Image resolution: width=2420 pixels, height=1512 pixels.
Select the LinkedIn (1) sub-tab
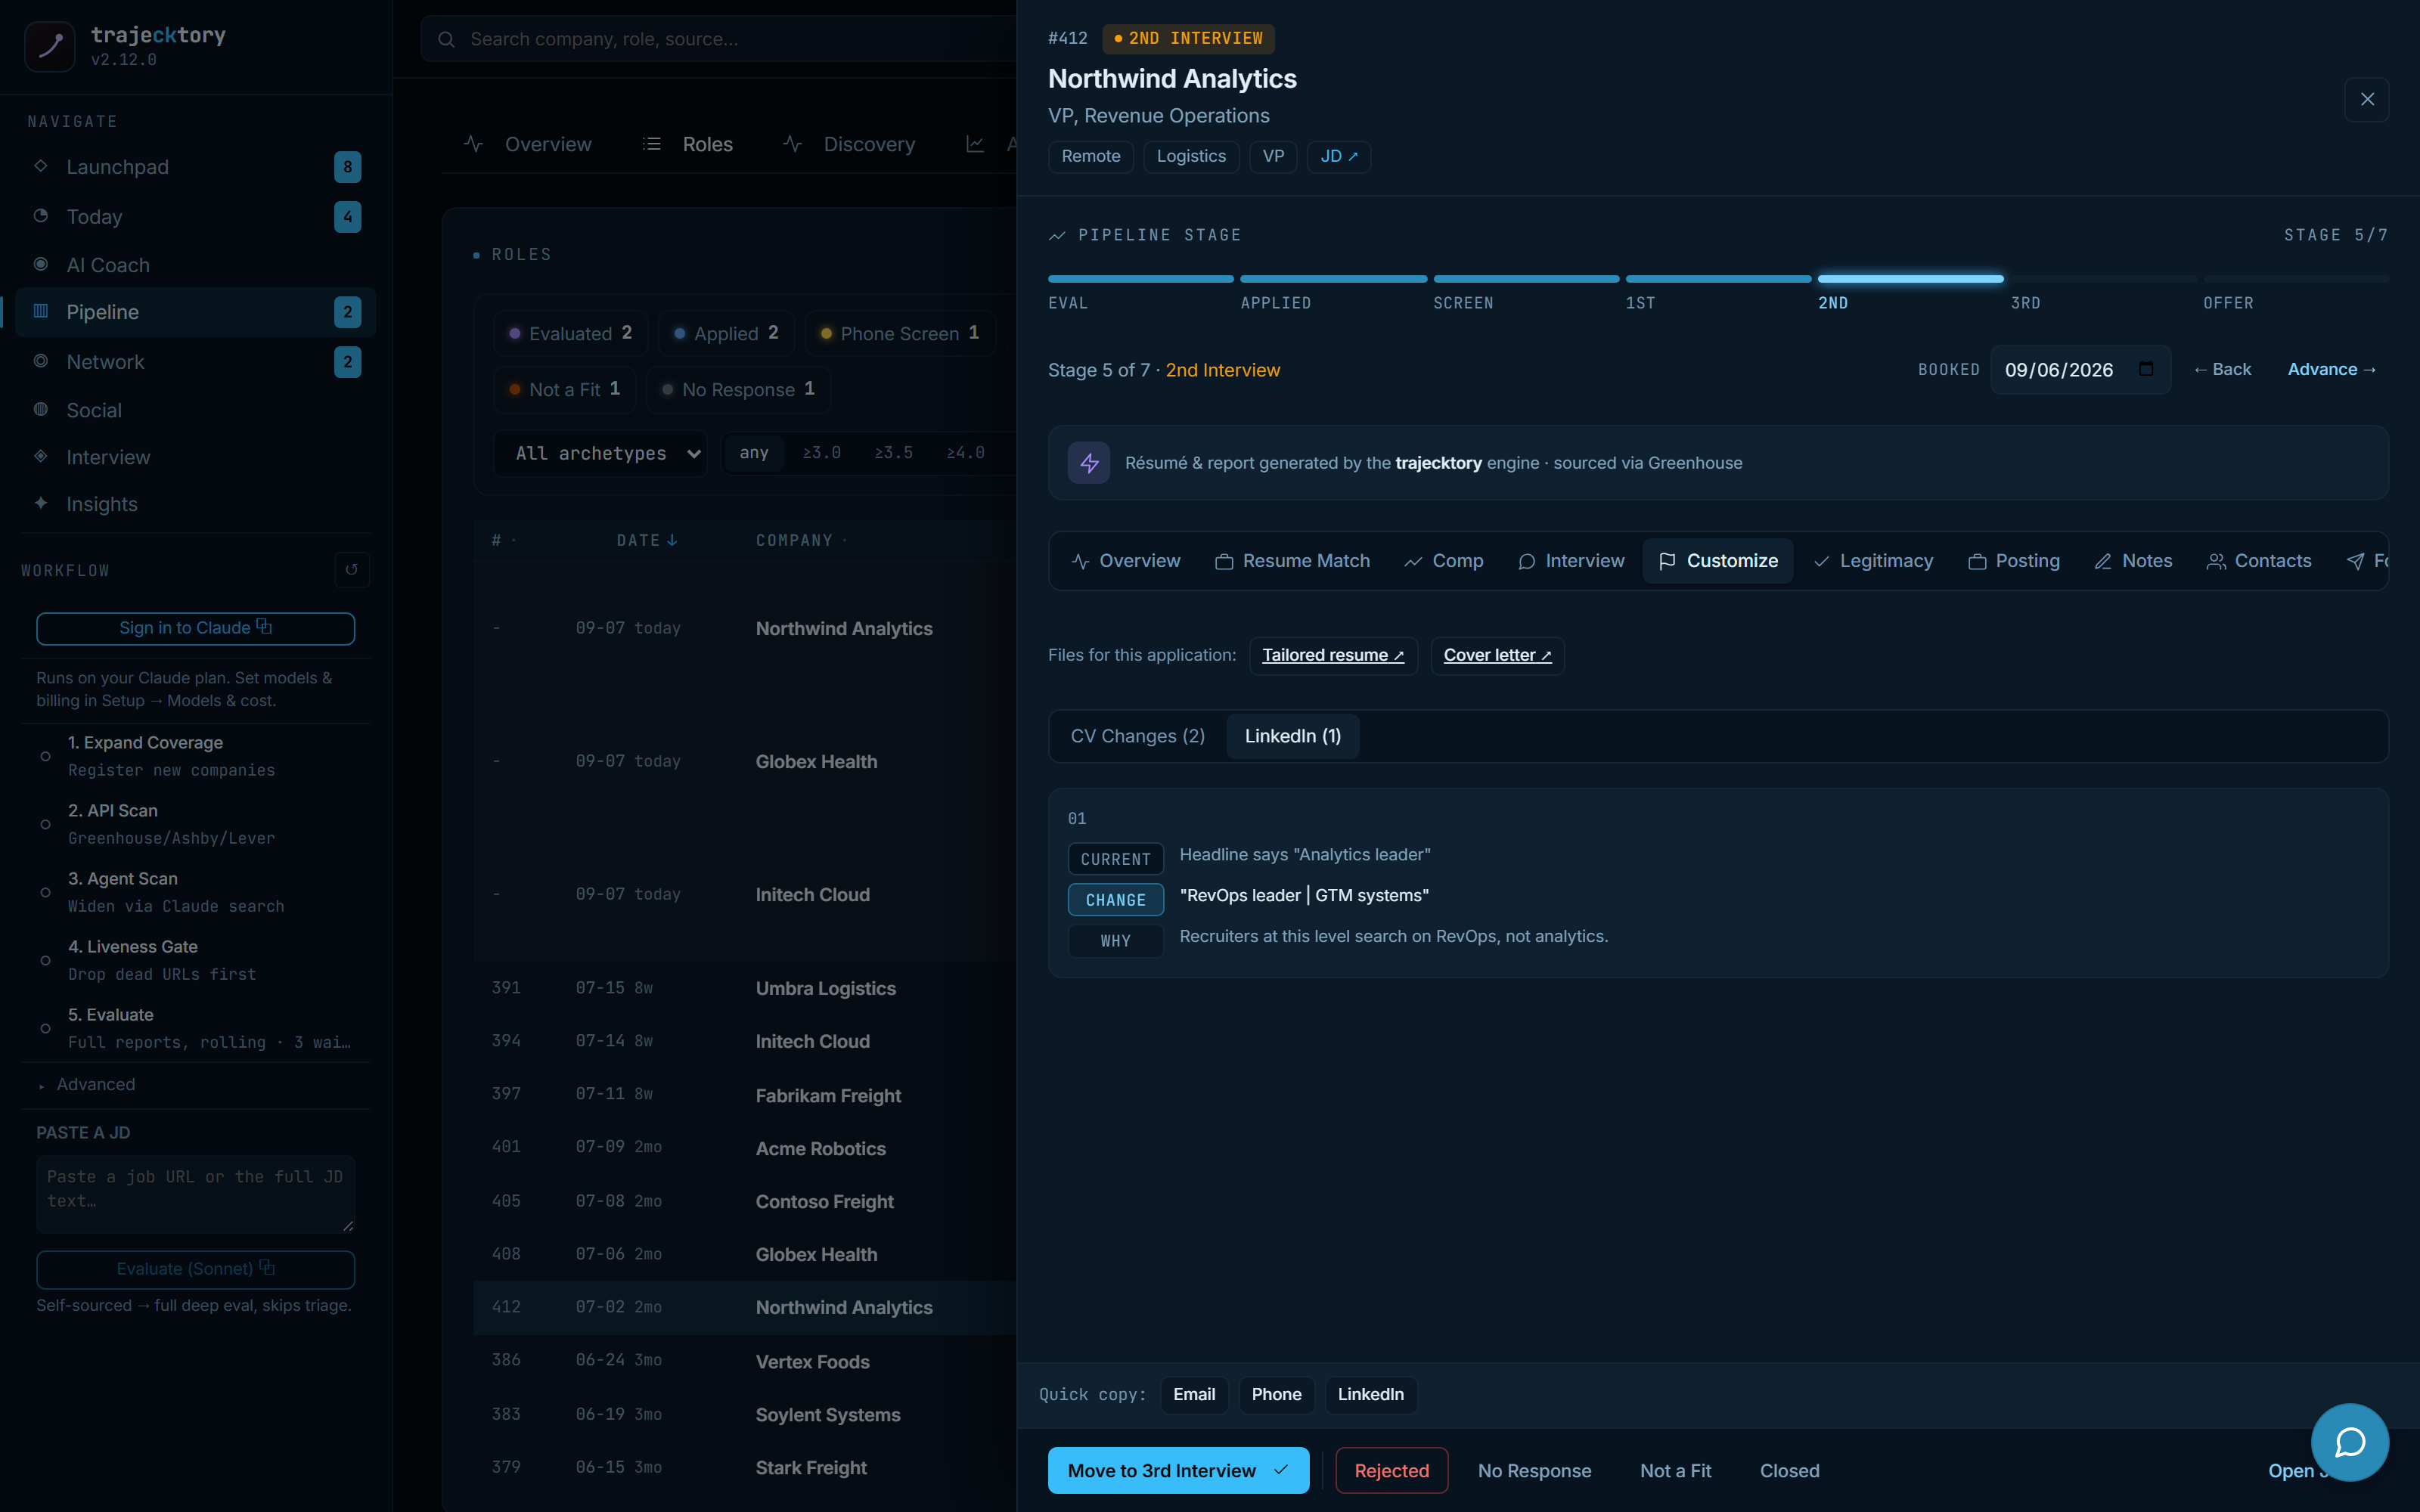(1292, 736)
